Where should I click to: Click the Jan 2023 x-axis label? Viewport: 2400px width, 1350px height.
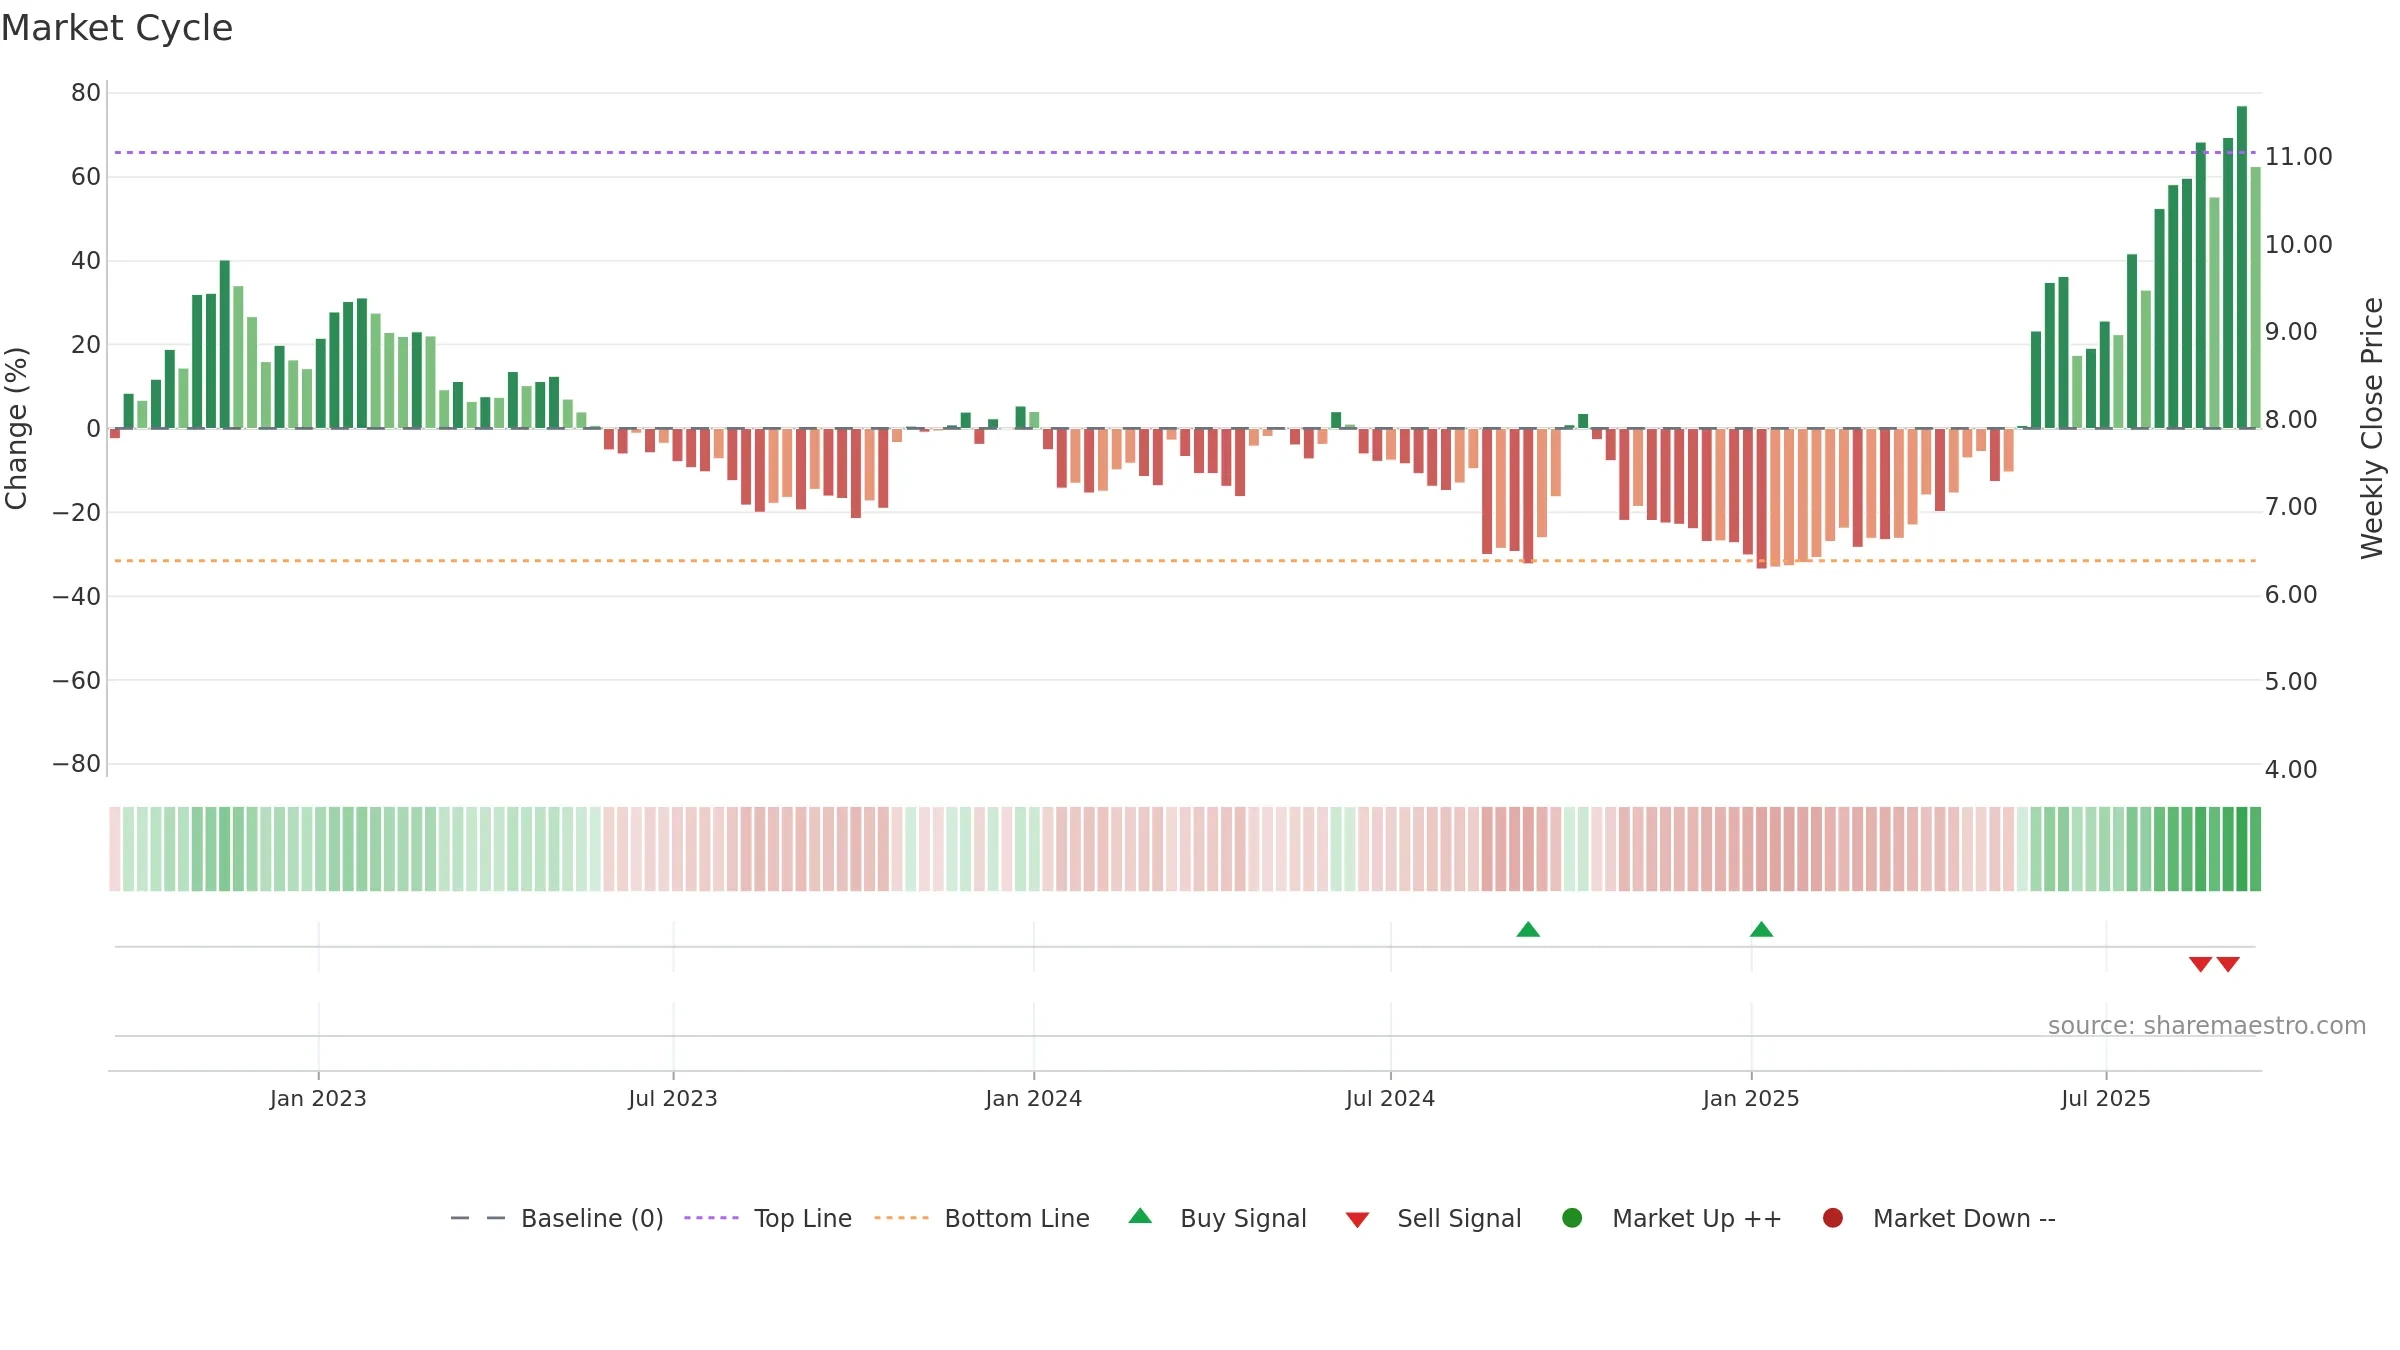318,1099
